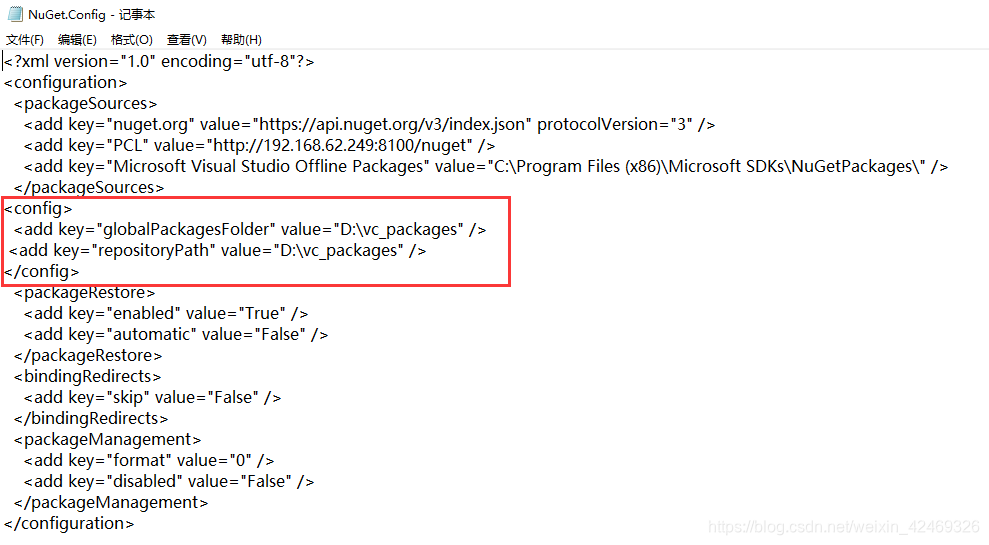The width and height of the screenshot is (989, 545).
Task: Click the opening <config> tag
Action: point(38,208)
